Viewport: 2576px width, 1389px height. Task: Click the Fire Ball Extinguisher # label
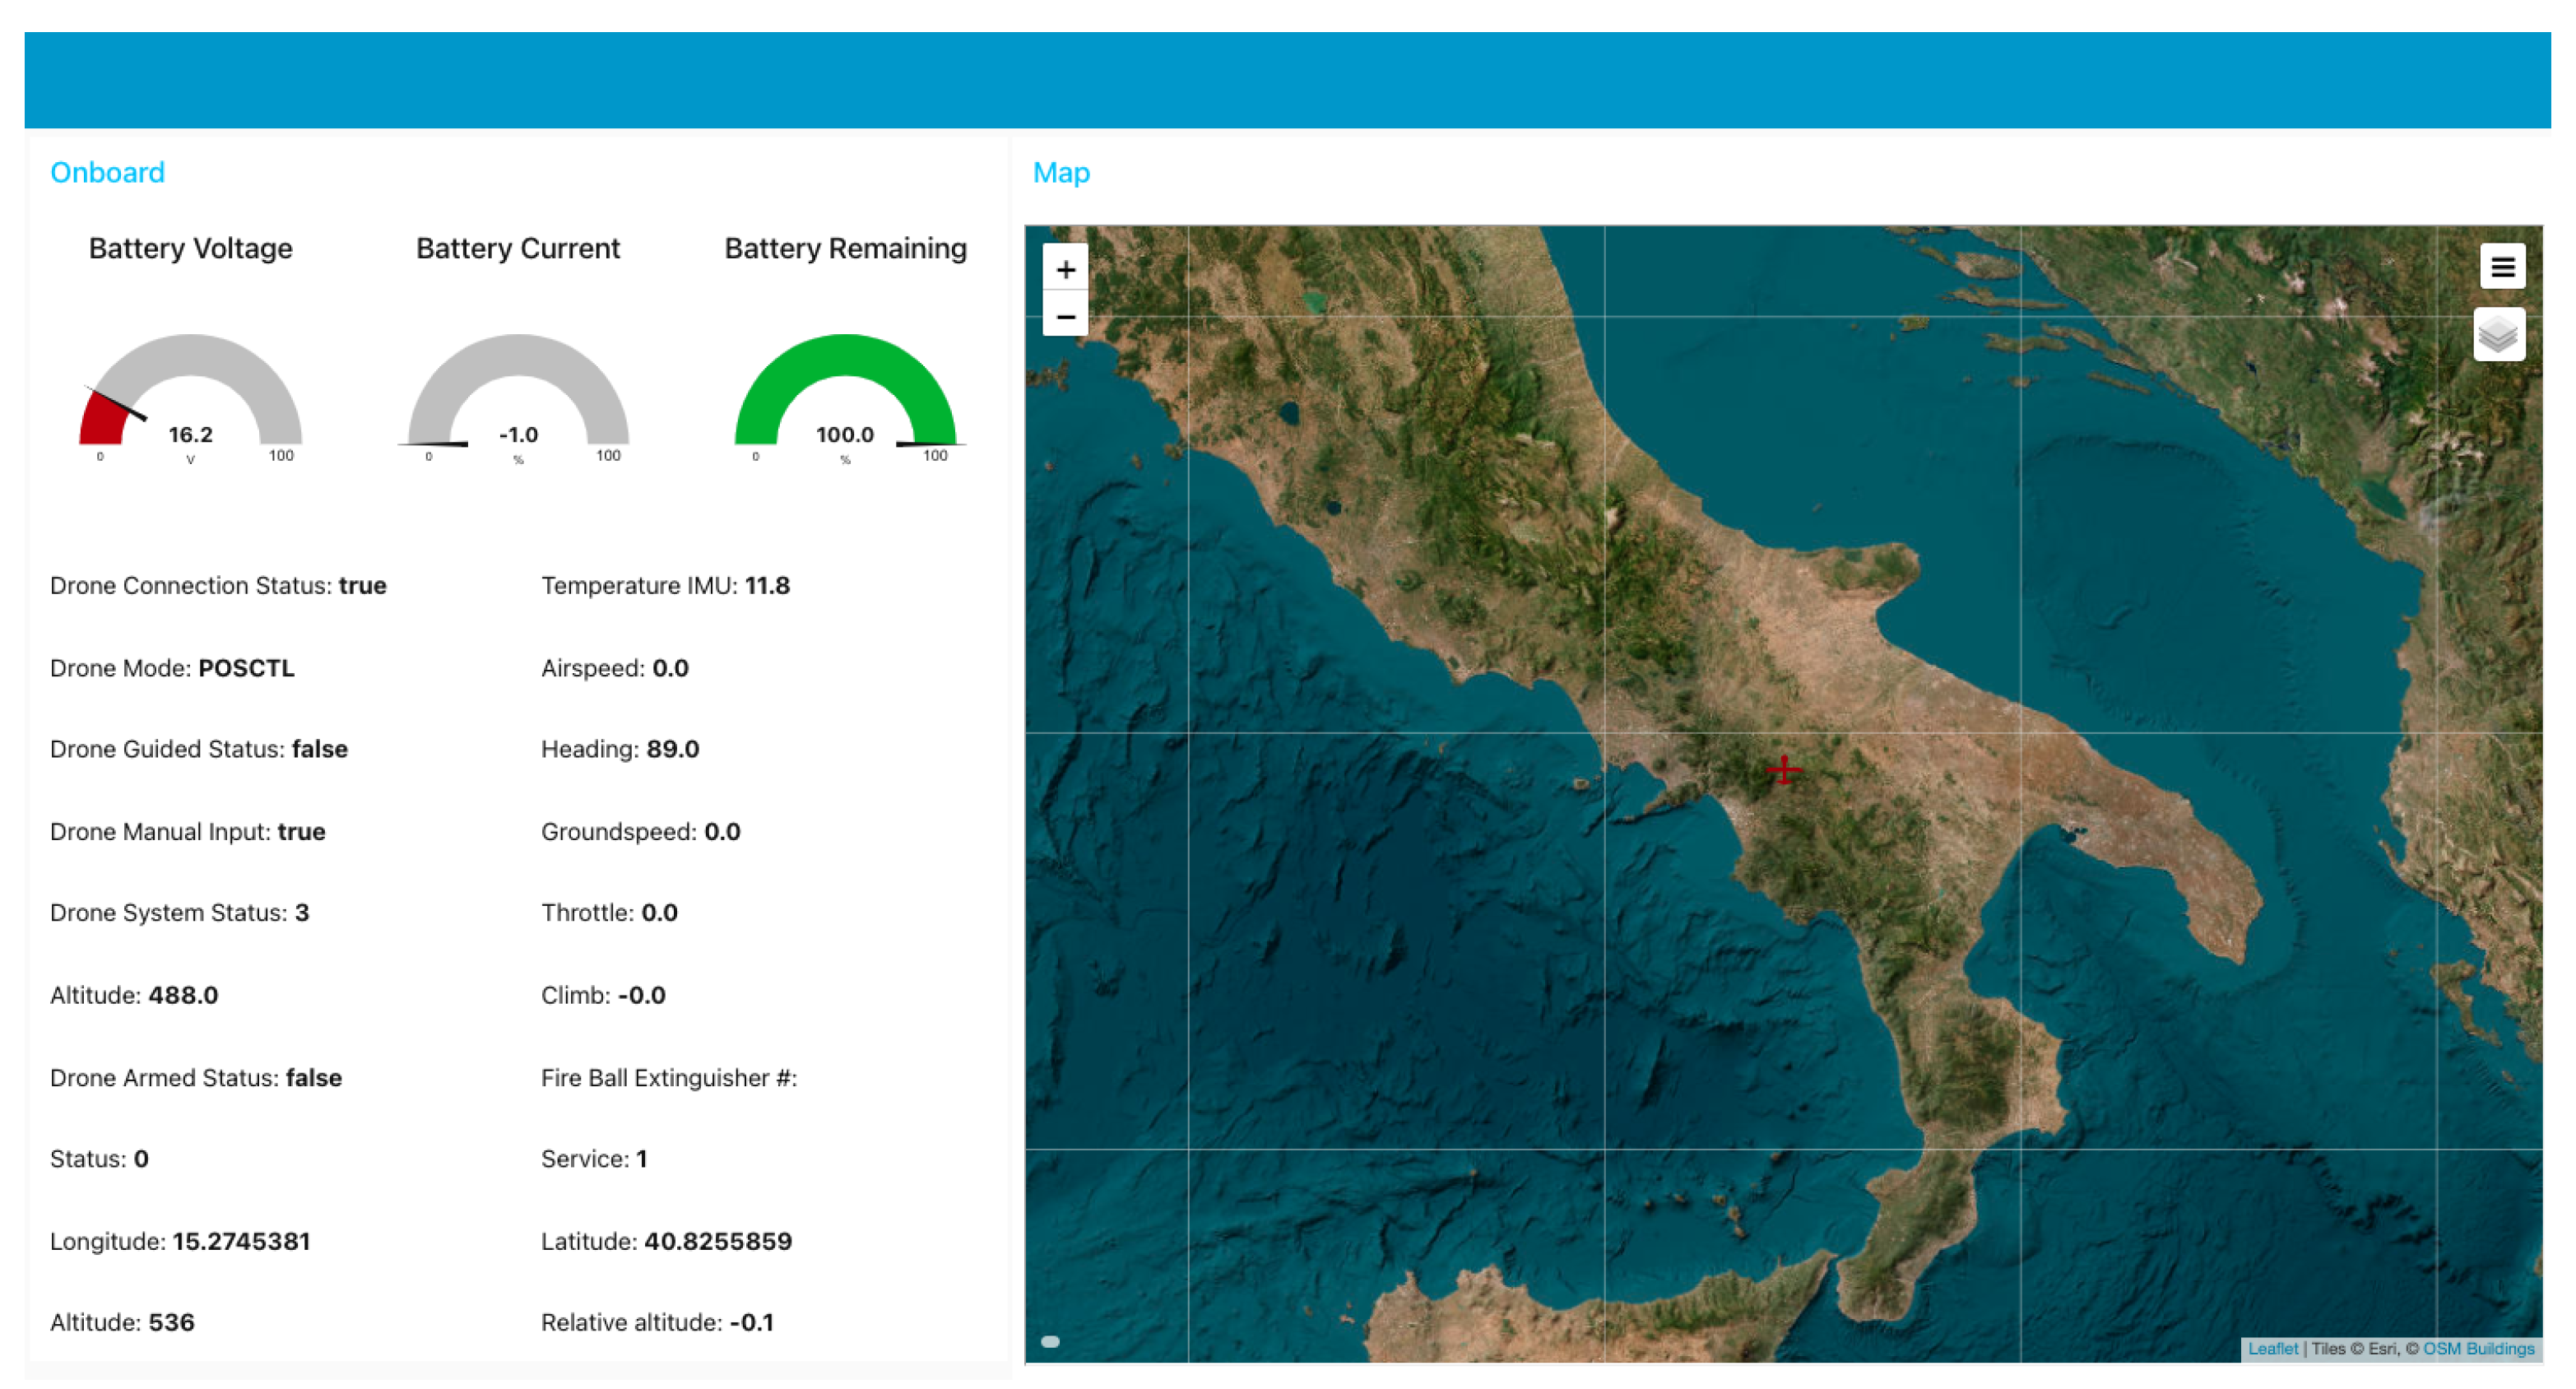click(668, 1077)
